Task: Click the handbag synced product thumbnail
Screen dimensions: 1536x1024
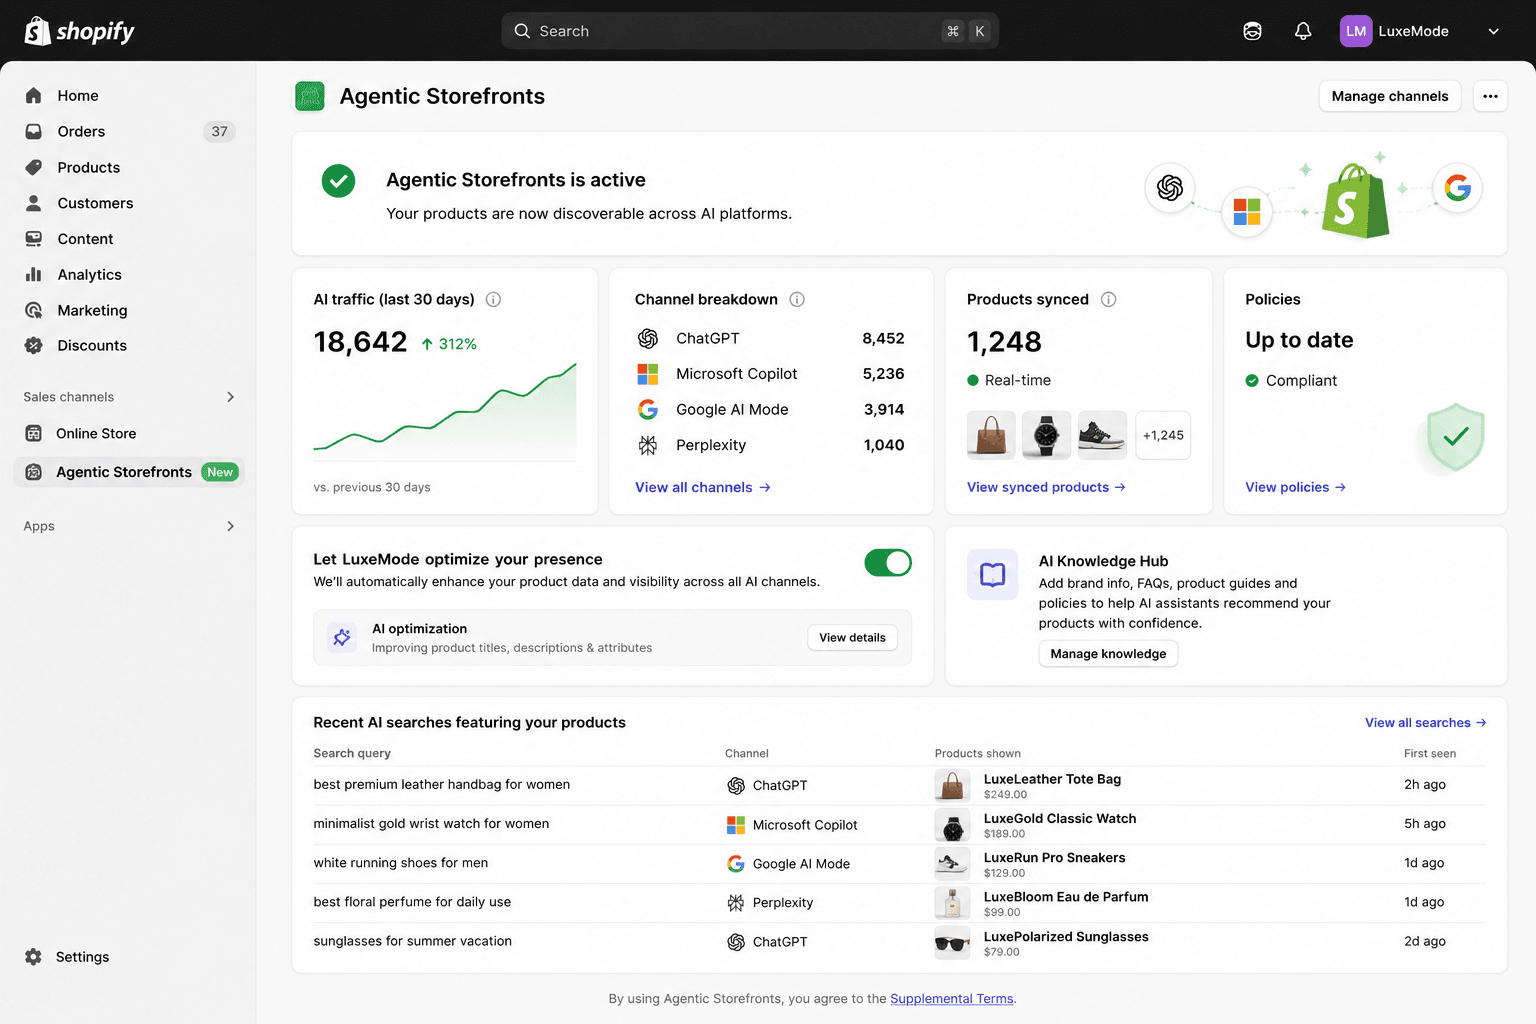Action: (991, 435)
